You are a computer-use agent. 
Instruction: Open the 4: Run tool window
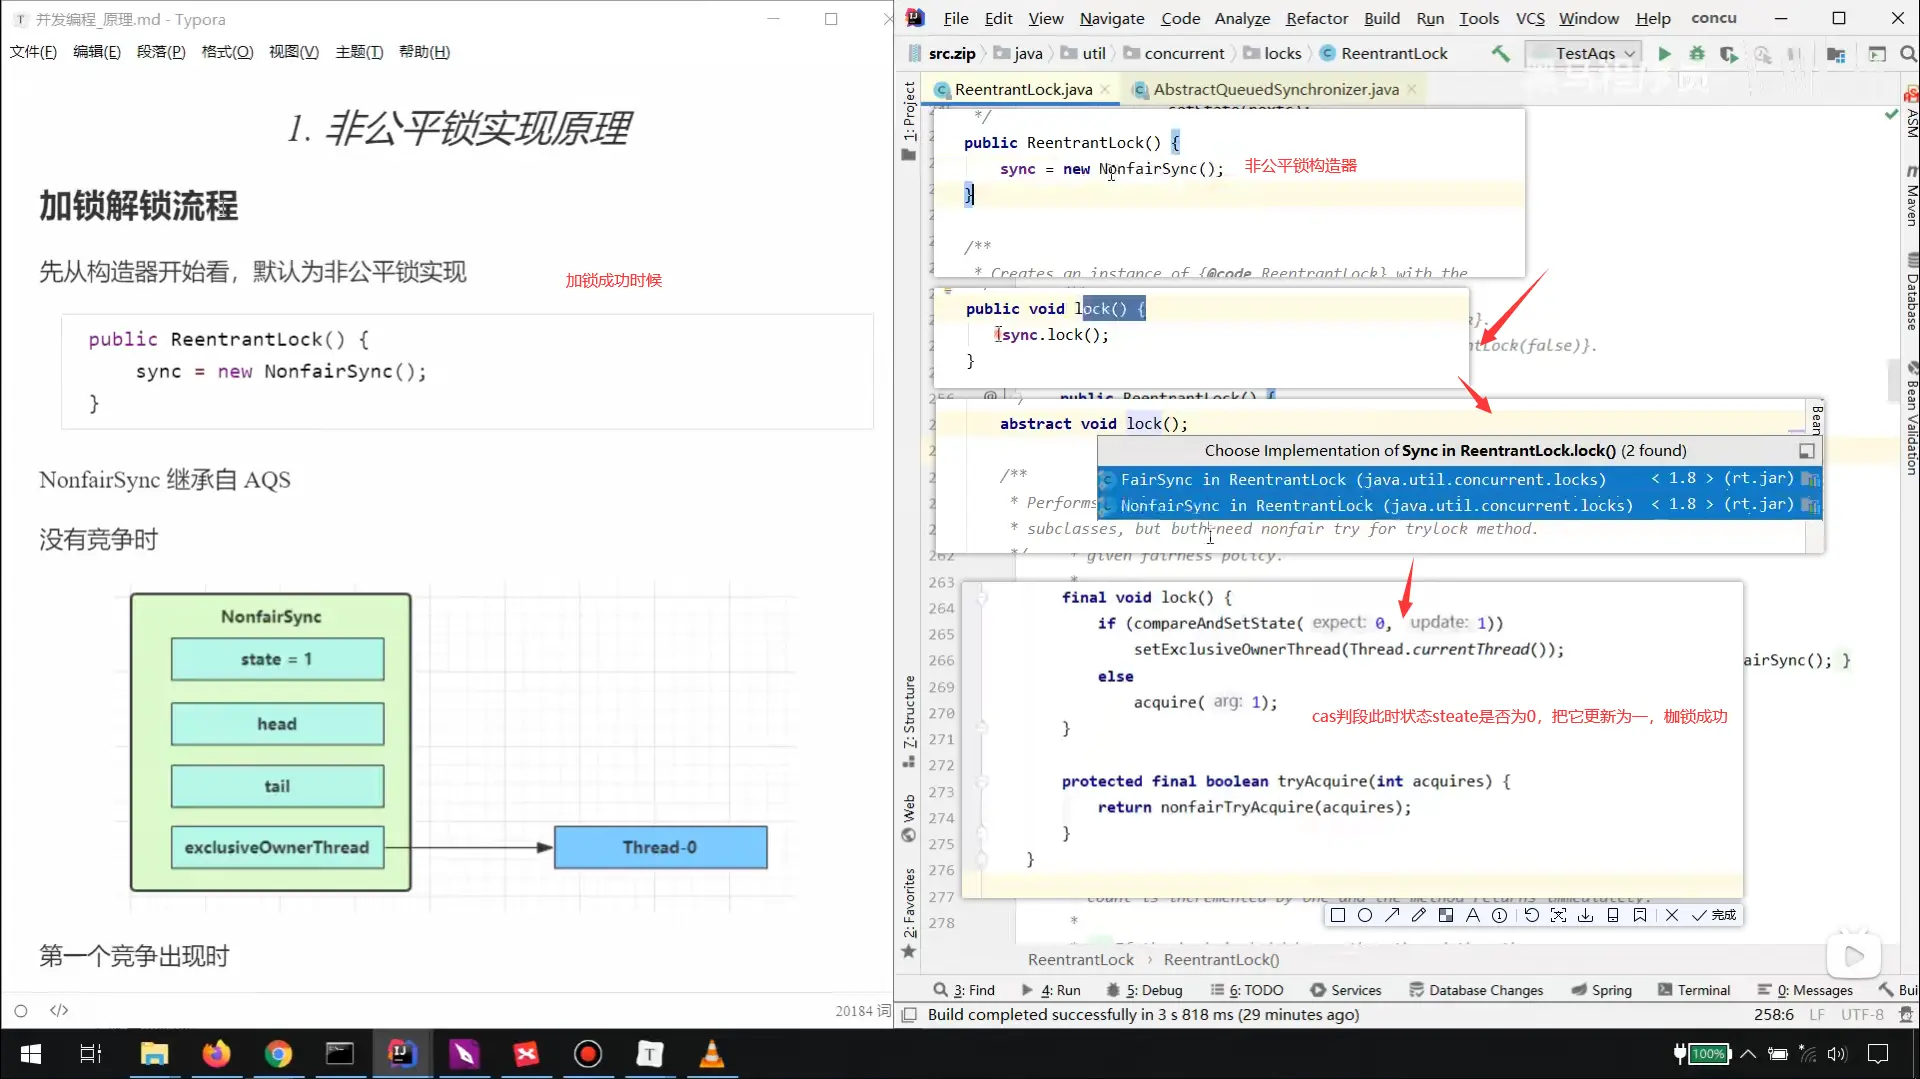click(x=1051, y=990)
